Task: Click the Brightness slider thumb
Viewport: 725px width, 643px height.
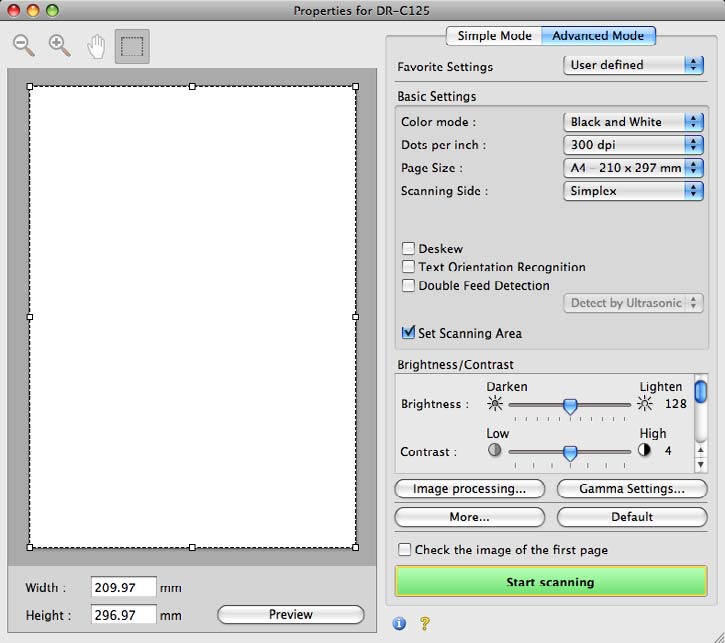Action: [x=570, y=406]
